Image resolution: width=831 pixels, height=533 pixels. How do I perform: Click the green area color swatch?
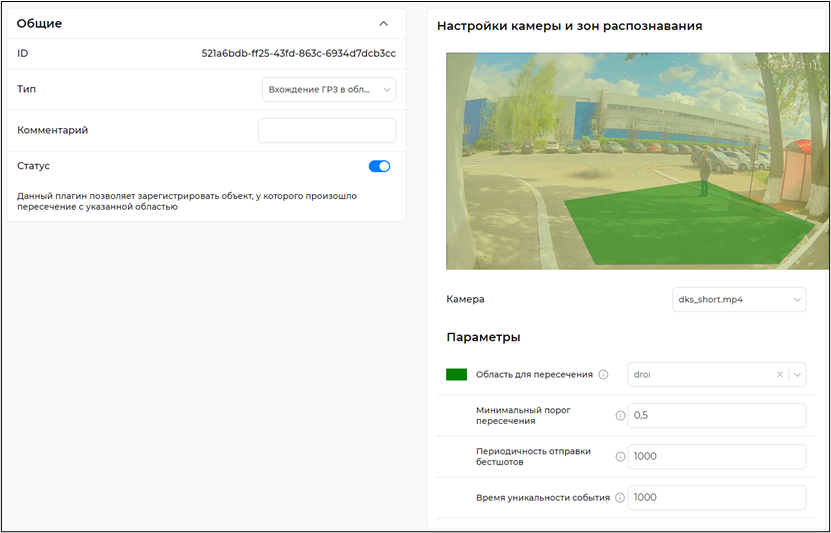(x=456, y=375)
